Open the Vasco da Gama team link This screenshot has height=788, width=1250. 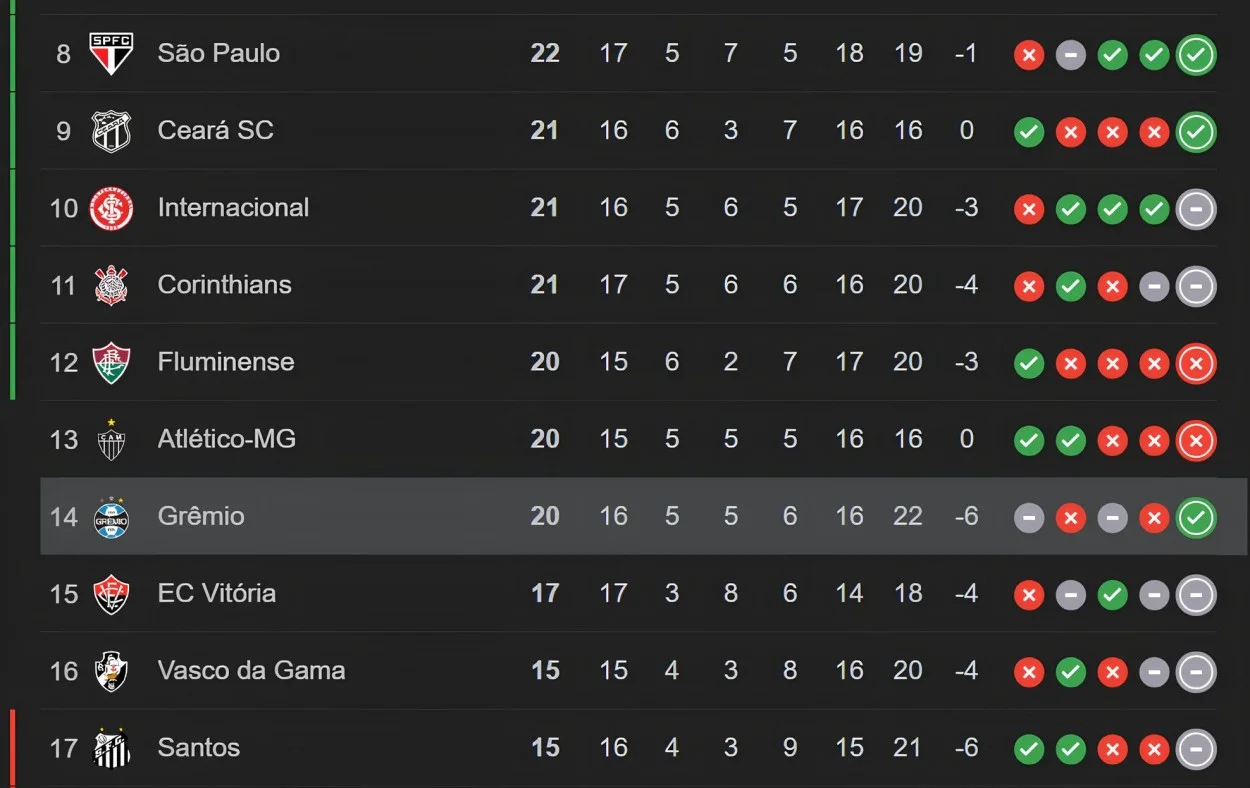(x=252, y=671)
